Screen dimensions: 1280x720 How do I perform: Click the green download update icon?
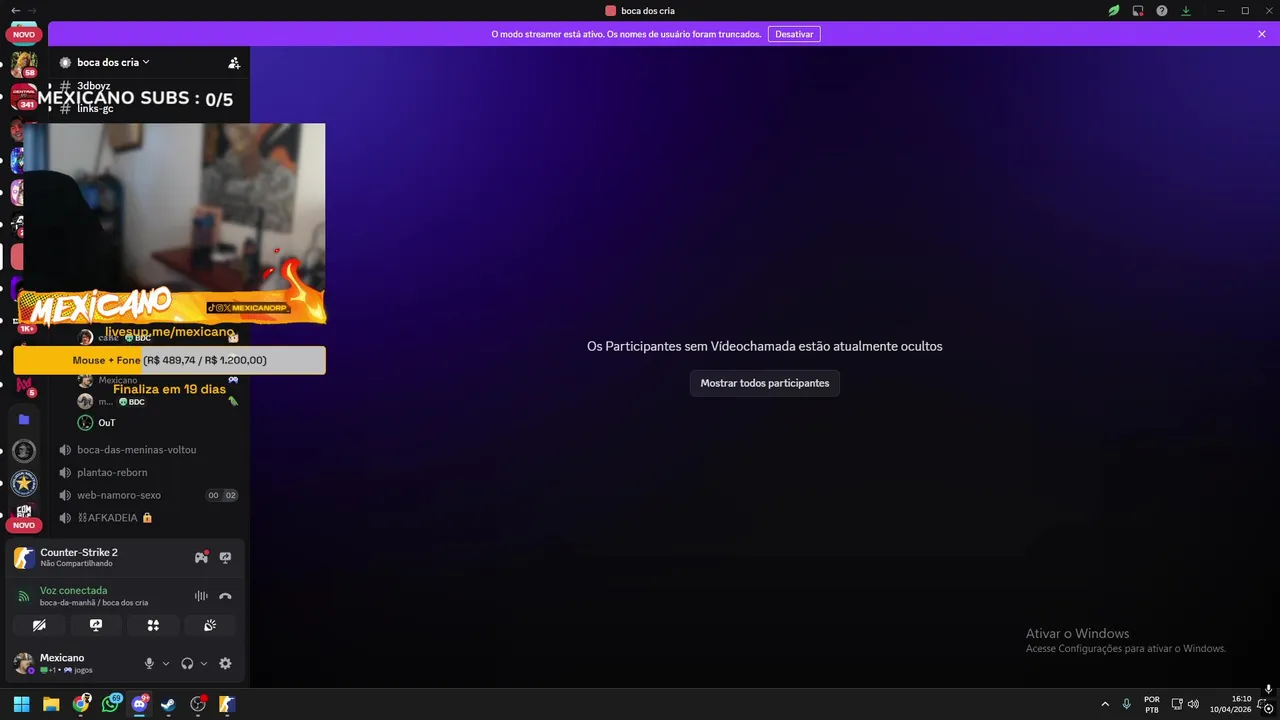point(1186,11)
